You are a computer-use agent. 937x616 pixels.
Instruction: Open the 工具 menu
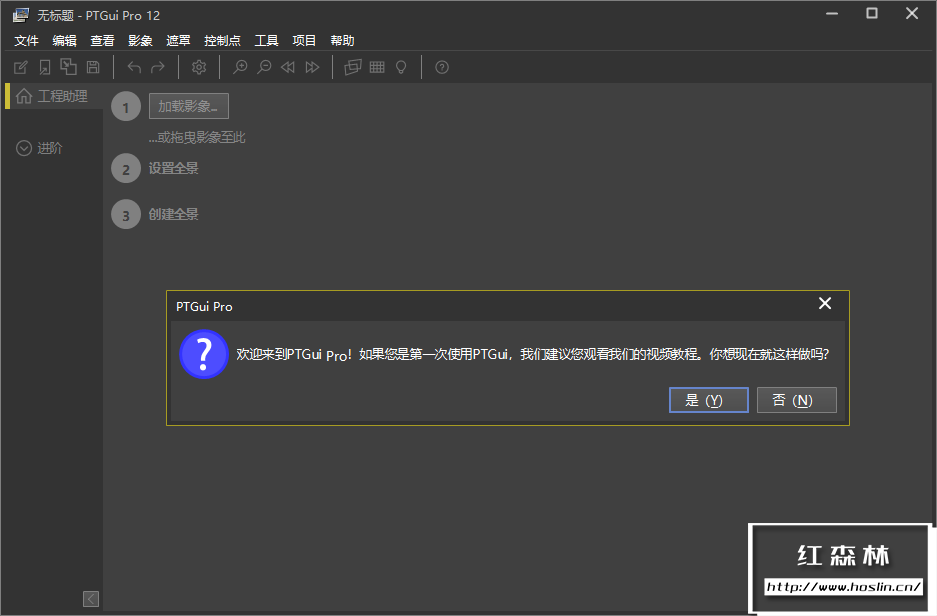(267, 41)
